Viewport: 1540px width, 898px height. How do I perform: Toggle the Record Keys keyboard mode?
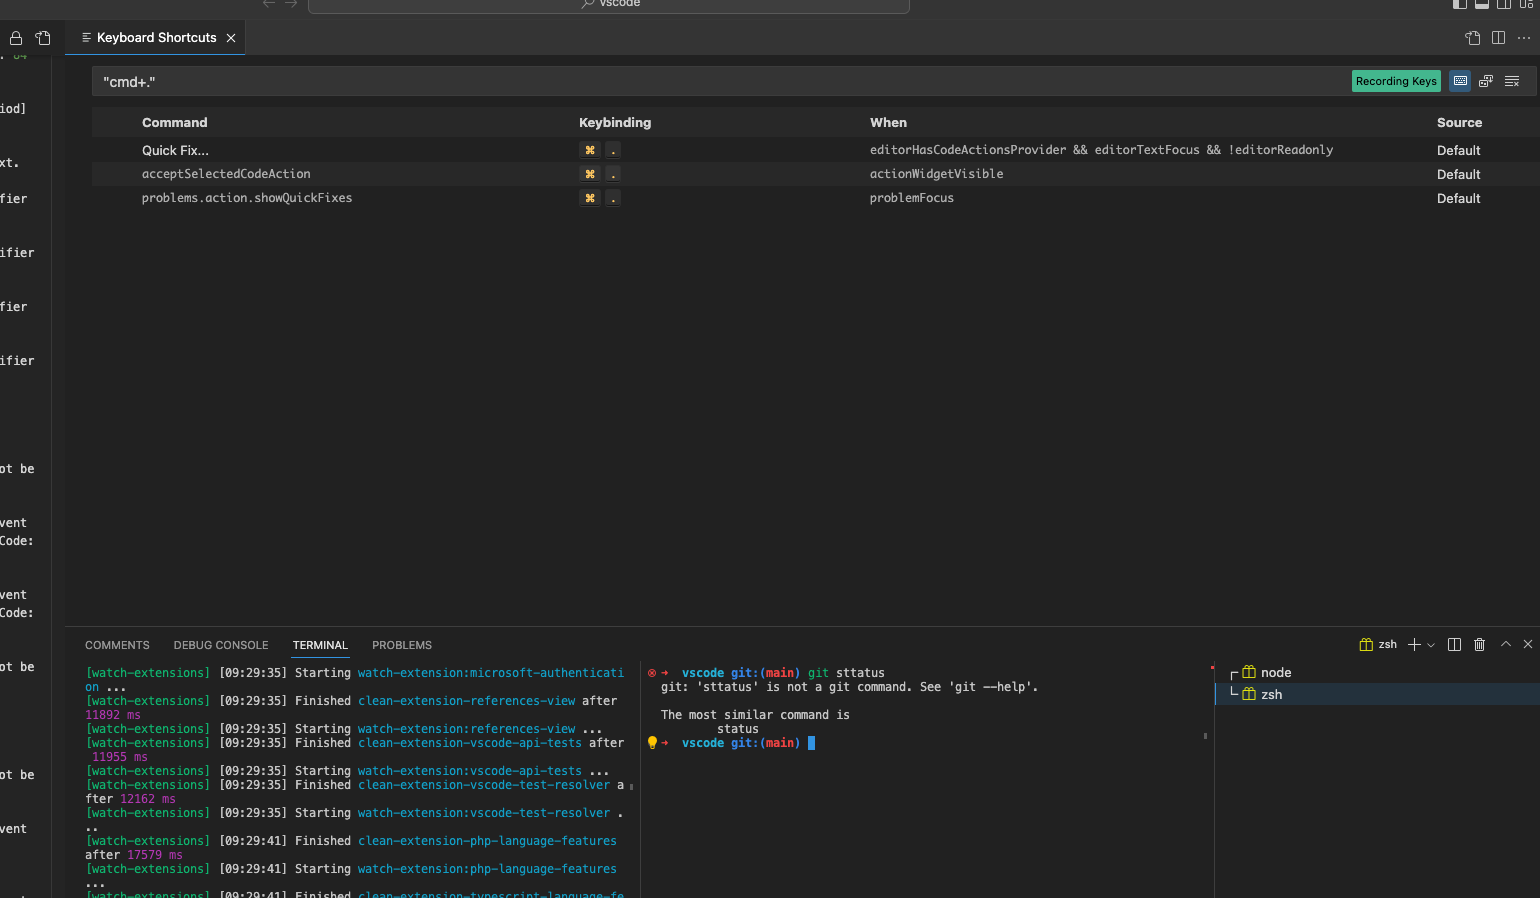pos(1460,81)
